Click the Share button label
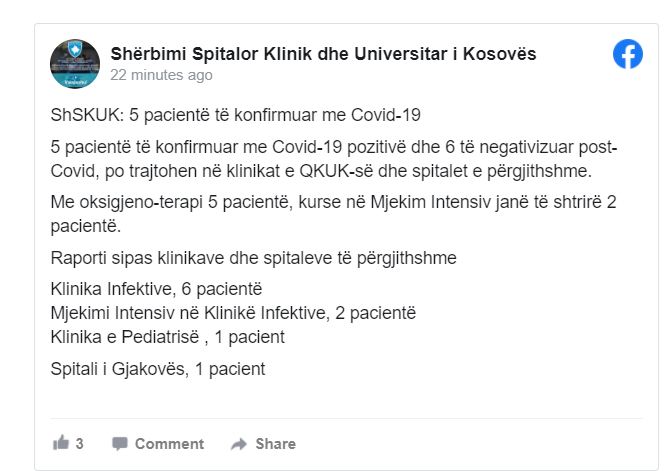Image resolution: width=672 pixels, height=471 pixels. pyautogui.click(x=276, y=444)
